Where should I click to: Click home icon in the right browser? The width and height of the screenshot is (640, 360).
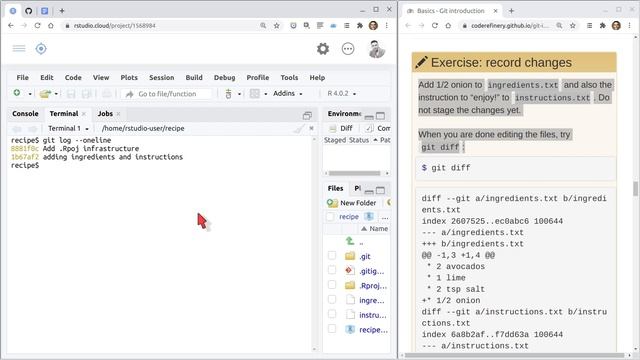[x=448, y=25]
